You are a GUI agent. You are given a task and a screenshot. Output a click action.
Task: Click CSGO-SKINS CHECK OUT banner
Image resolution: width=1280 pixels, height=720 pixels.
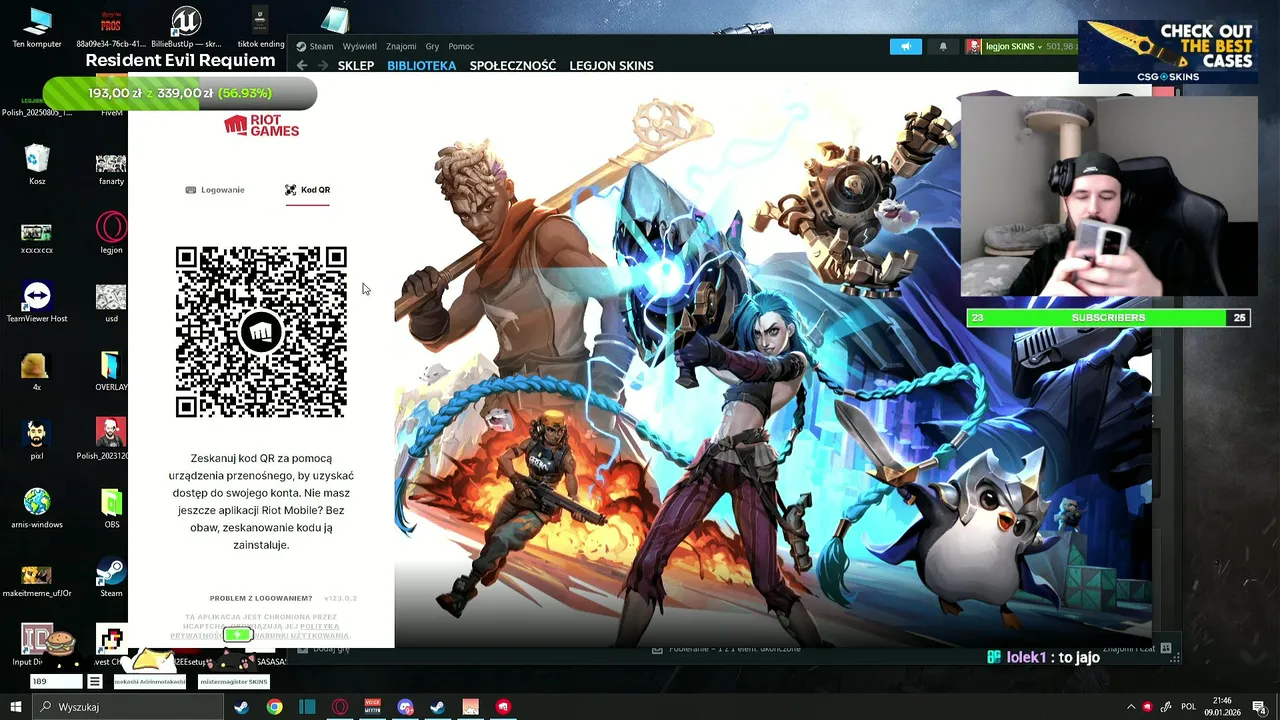[1166, 52]
